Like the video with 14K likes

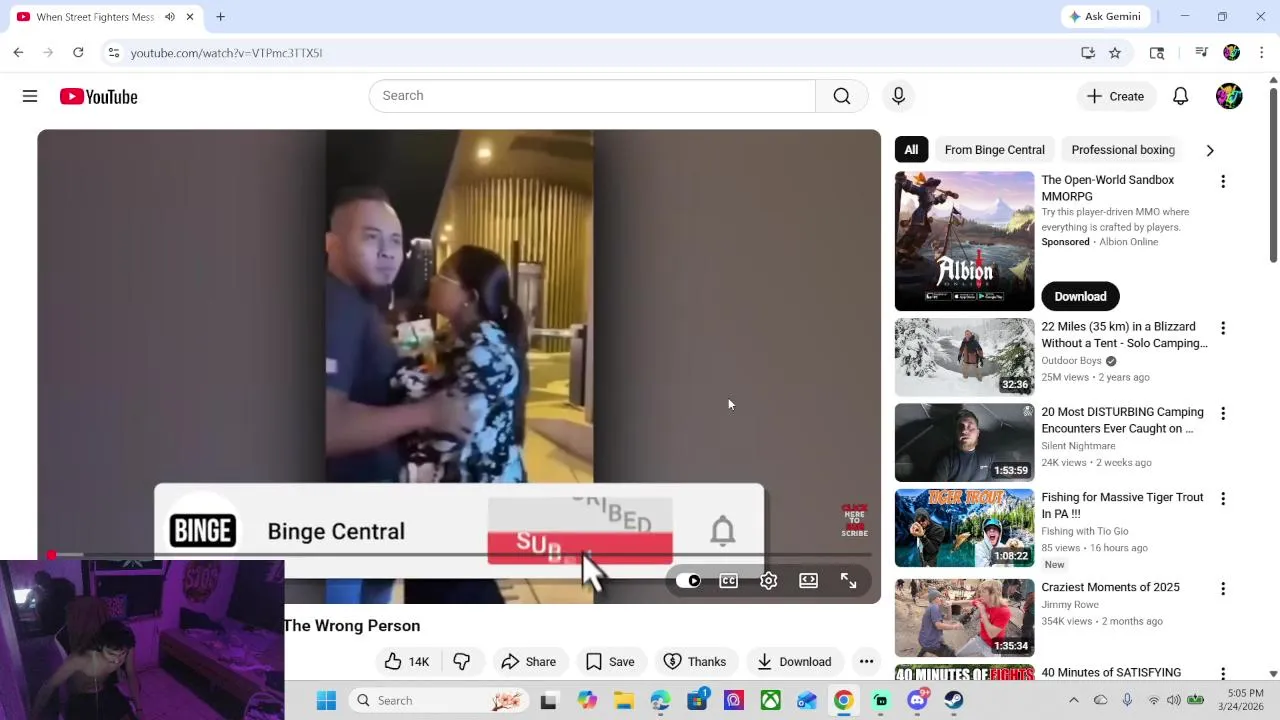(407, 661)
